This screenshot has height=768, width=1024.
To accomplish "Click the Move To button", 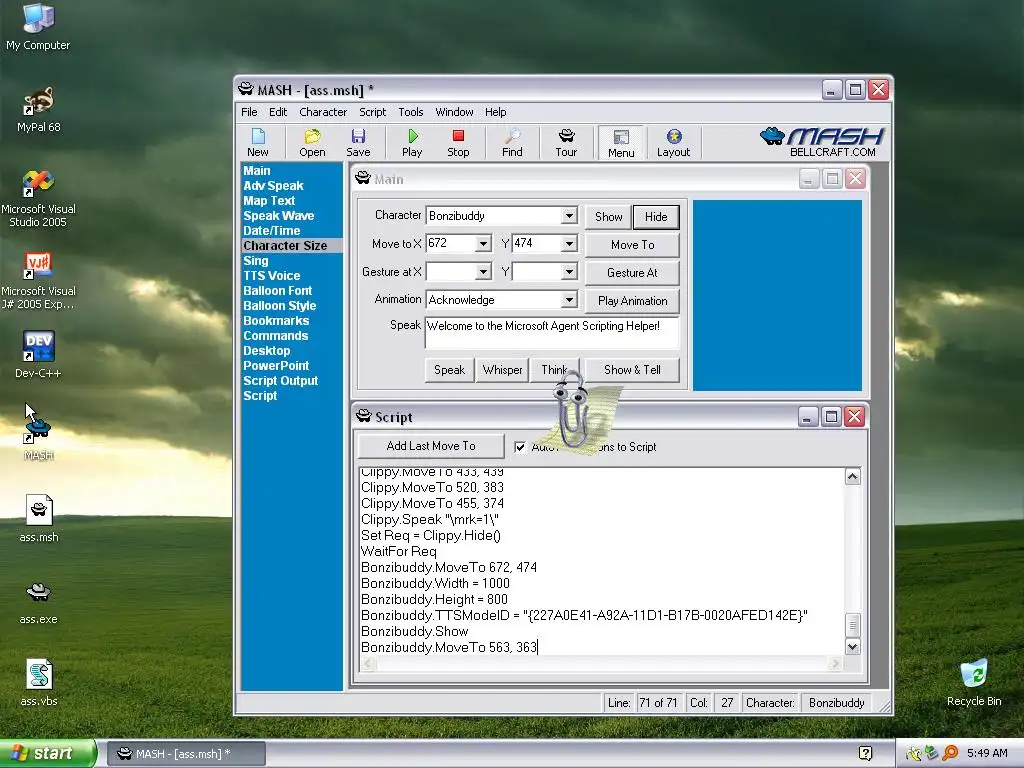I will 632,245.
